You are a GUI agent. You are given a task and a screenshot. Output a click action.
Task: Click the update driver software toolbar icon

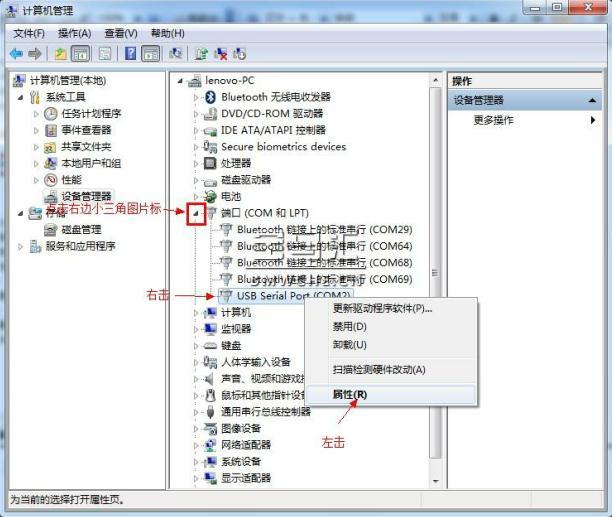[x=201, y=53]
